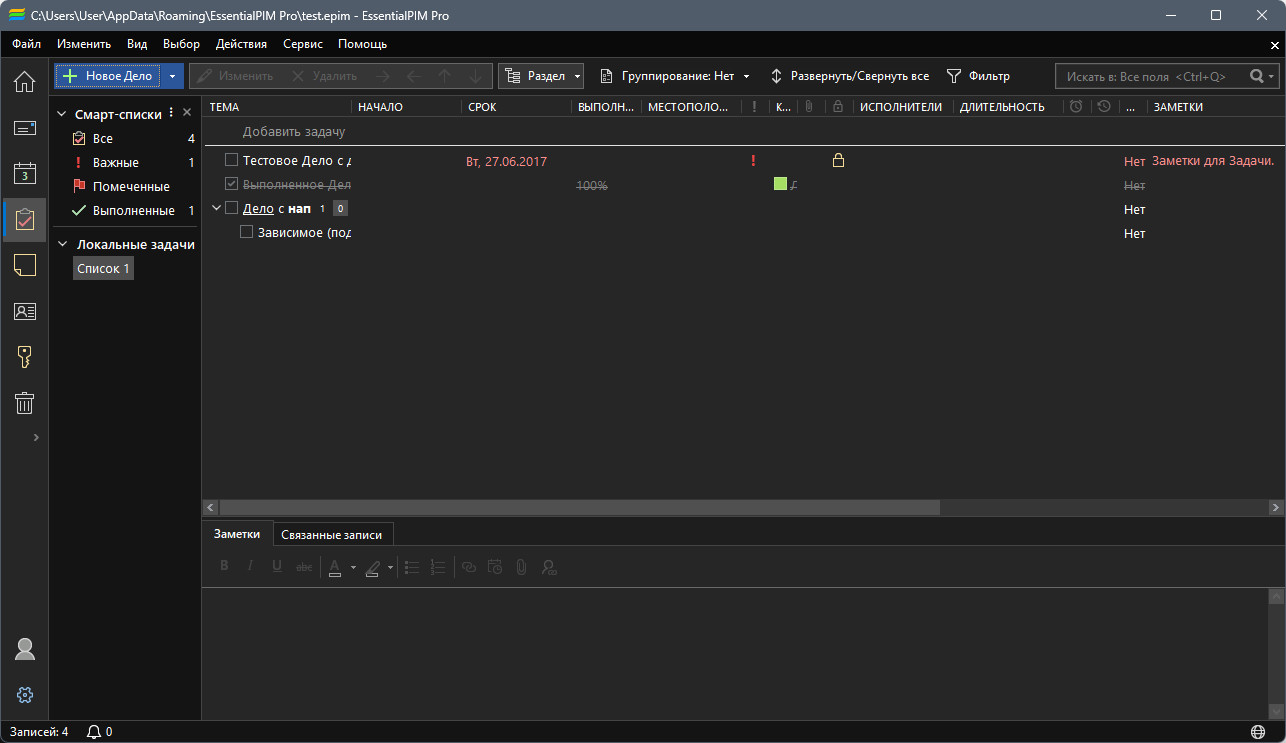
Task: Open the Действия menu
Action: click(x=241, y=44)
